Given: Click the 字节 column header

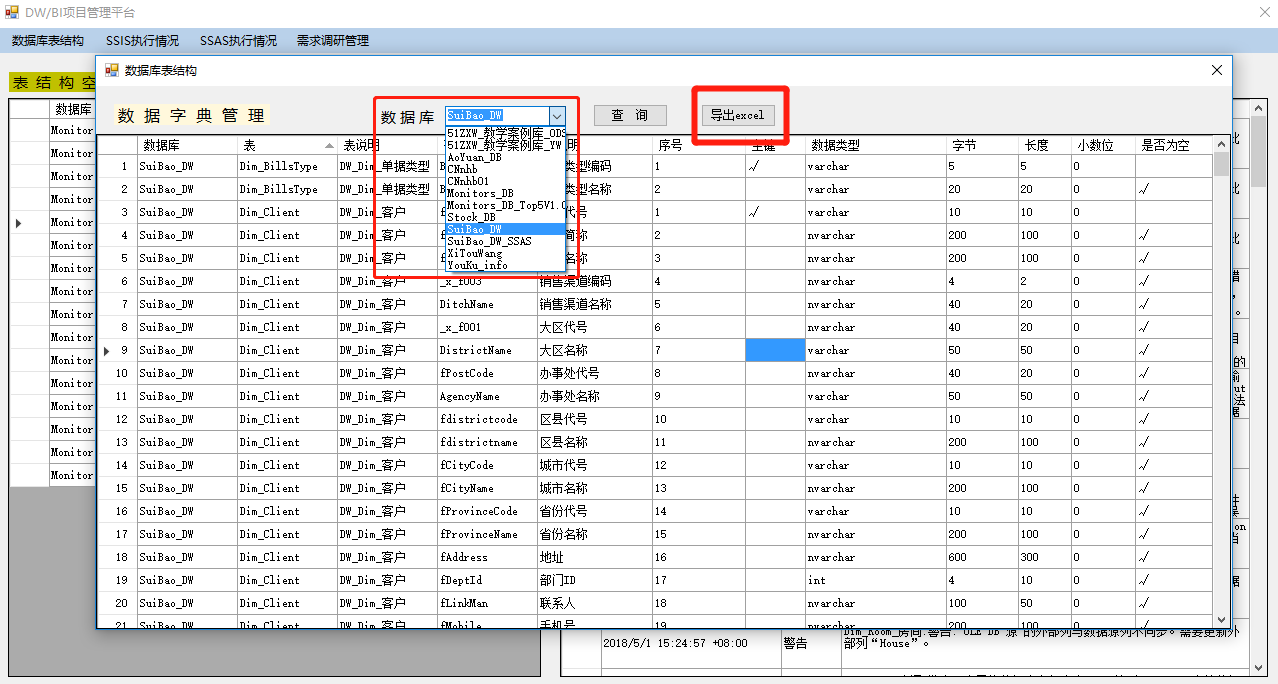Looking at the screenshot, I should click(982, 145).
